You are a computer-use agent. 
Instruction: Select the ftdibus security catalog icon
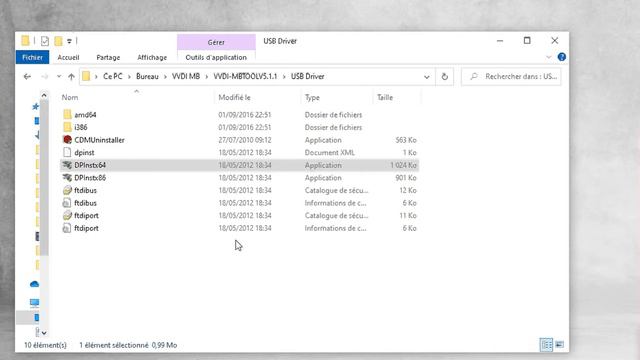point(67,191)
